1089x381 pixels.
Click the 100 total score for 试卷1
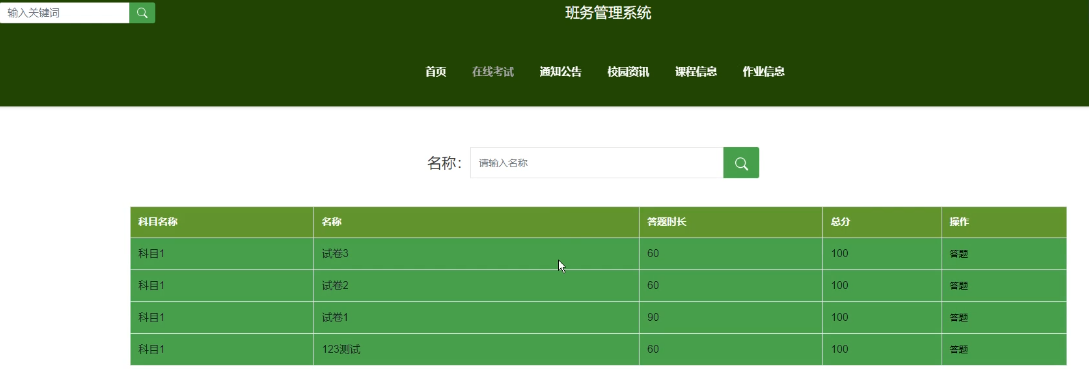(x=882, y=318)
